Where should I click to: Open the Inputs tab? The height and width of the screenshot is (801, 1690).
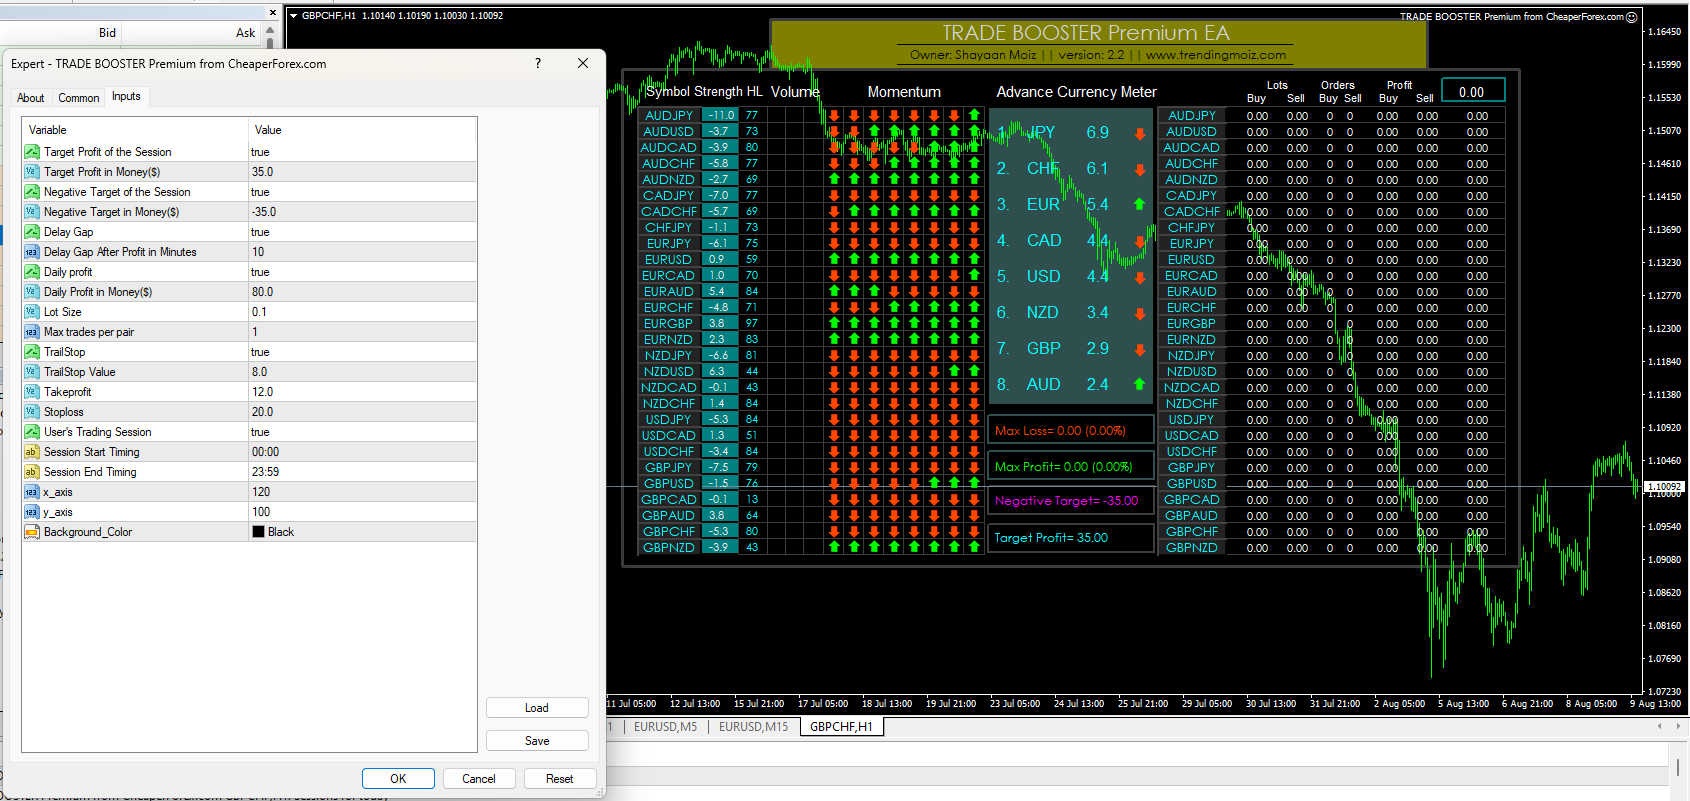[x=126, y=96]
